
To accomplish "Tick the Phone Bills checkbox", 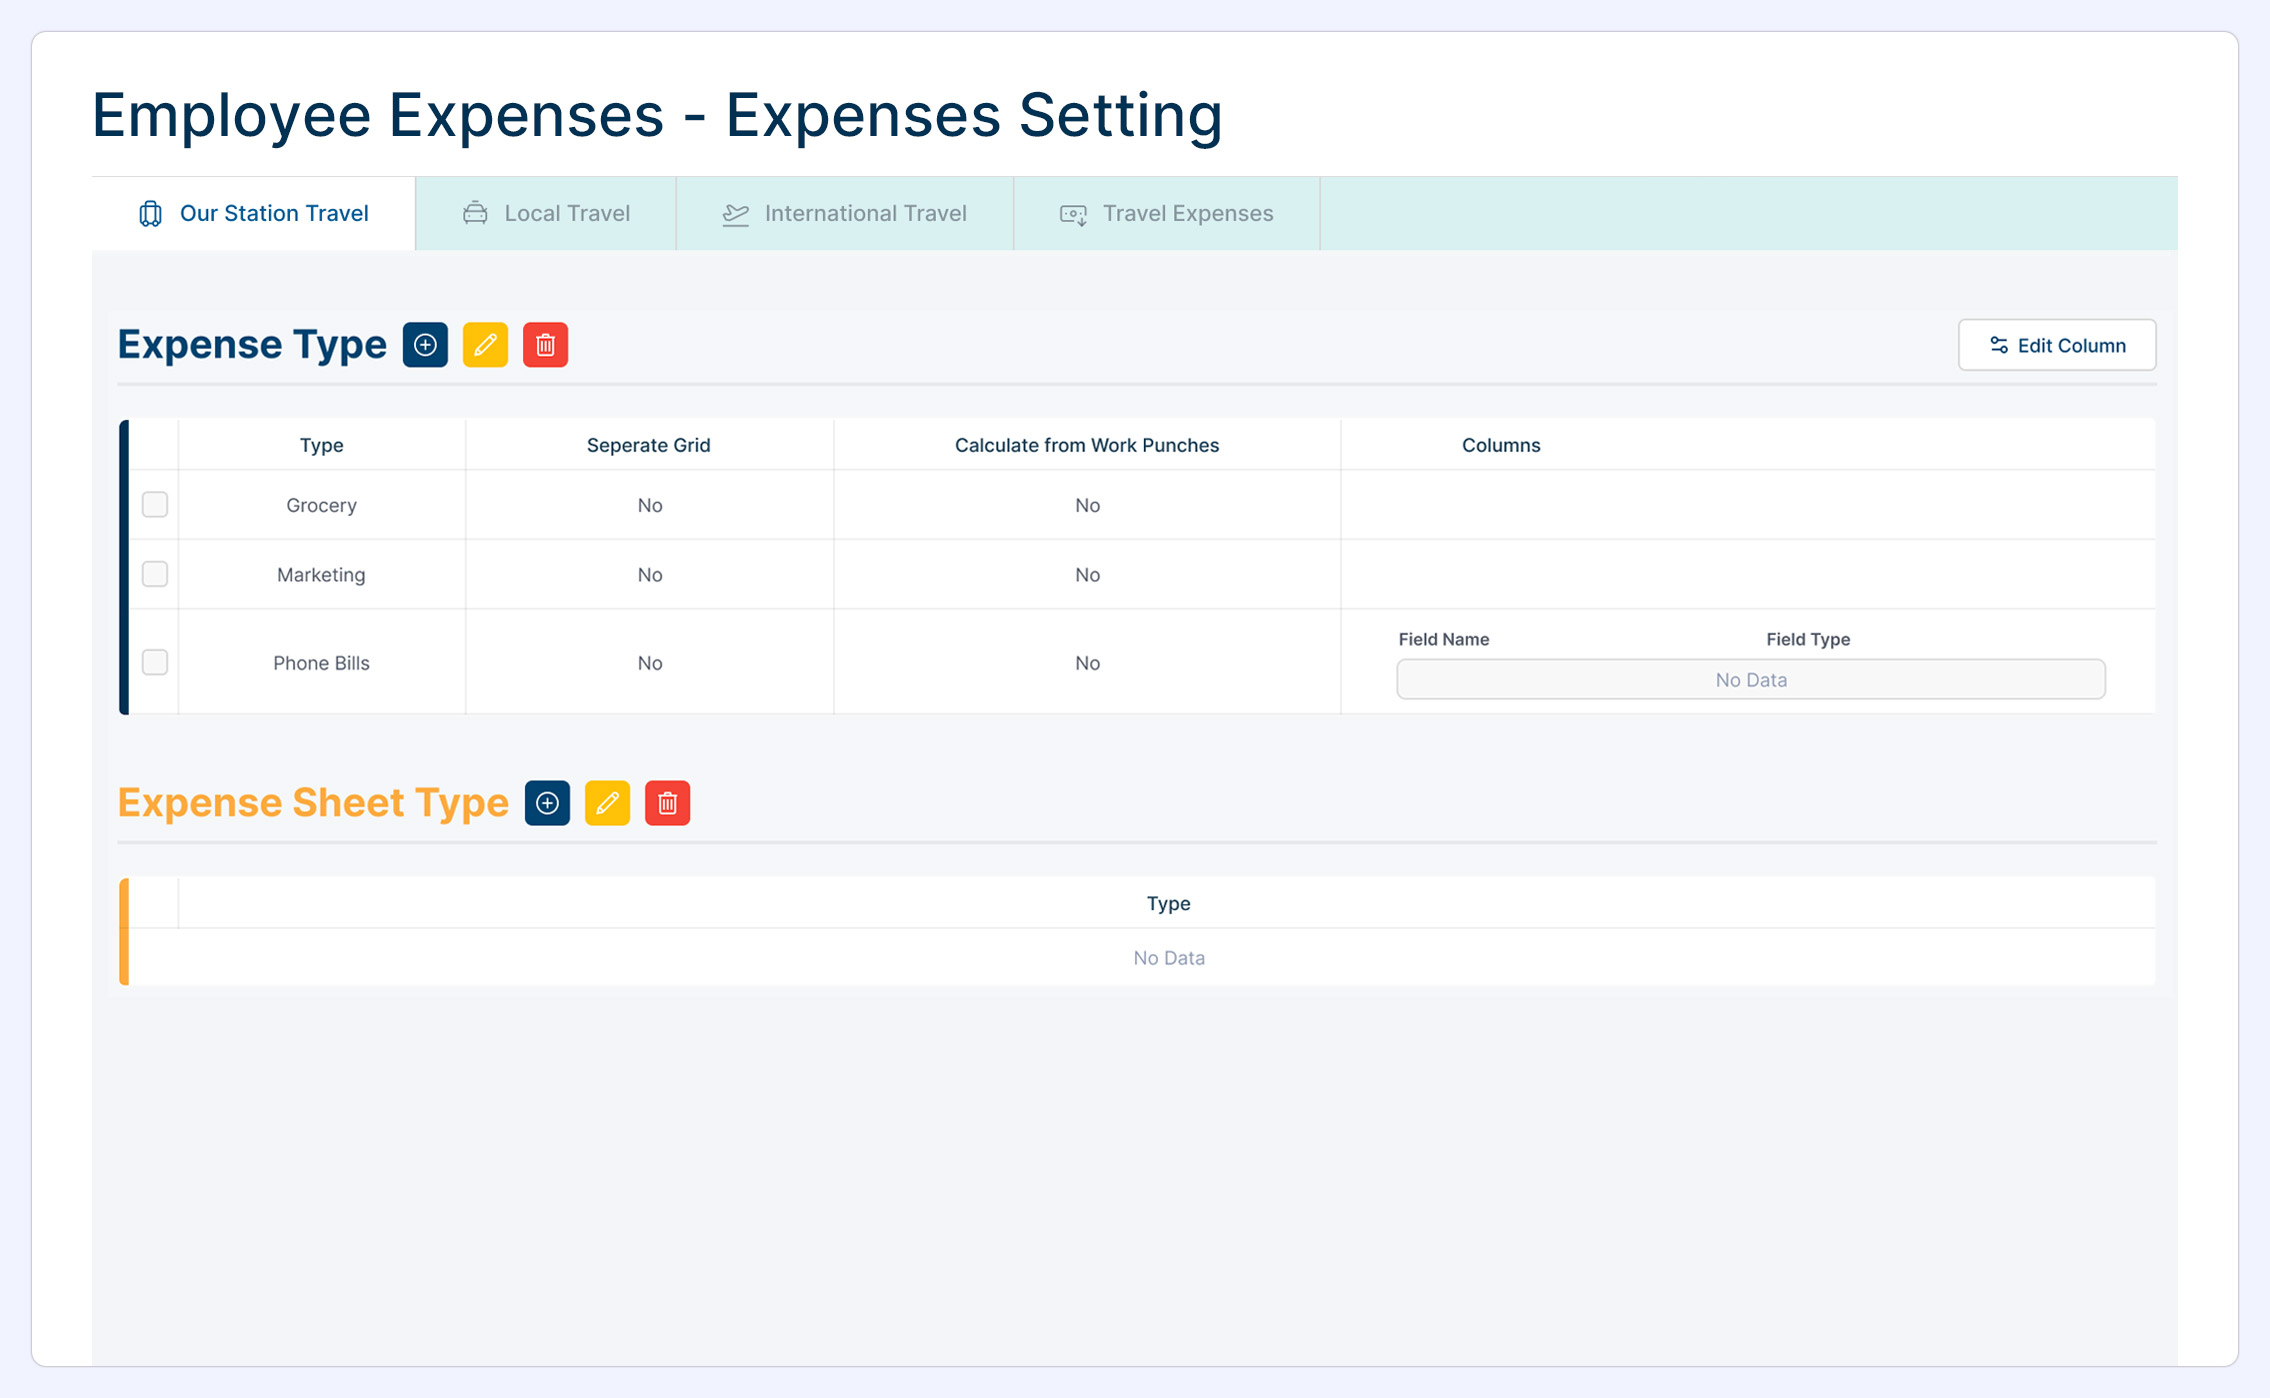I will [155, 662].
